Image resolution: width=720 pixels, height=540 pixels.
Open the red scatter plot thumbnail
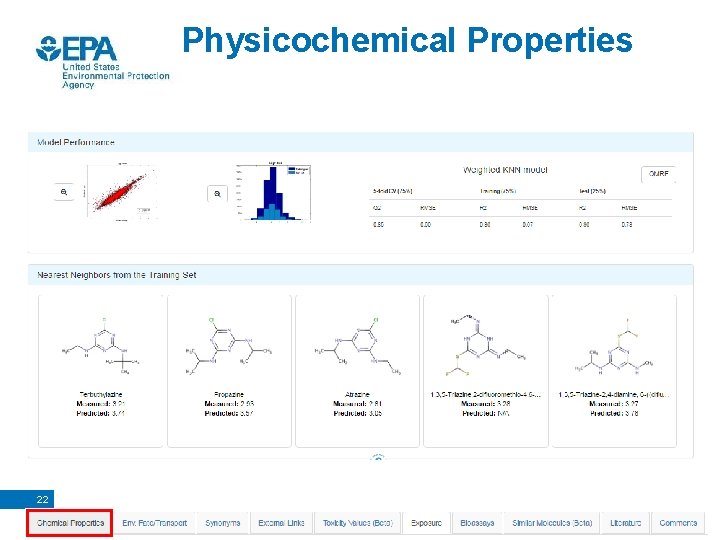[x=121, y=192]
